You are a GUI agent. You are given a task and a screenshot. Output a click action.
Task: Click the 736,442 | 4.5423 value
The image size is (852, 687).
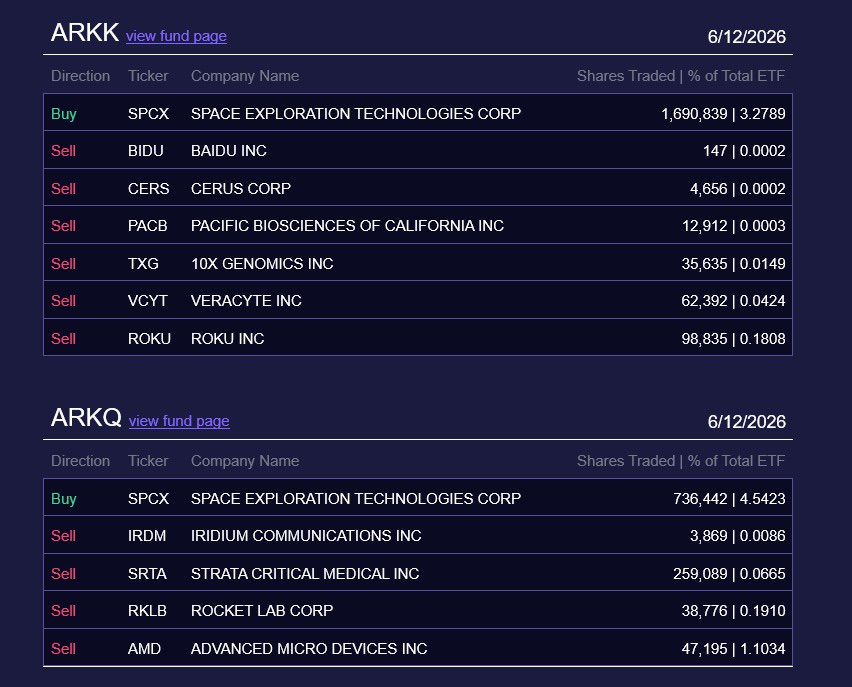(x=729, y=498)
